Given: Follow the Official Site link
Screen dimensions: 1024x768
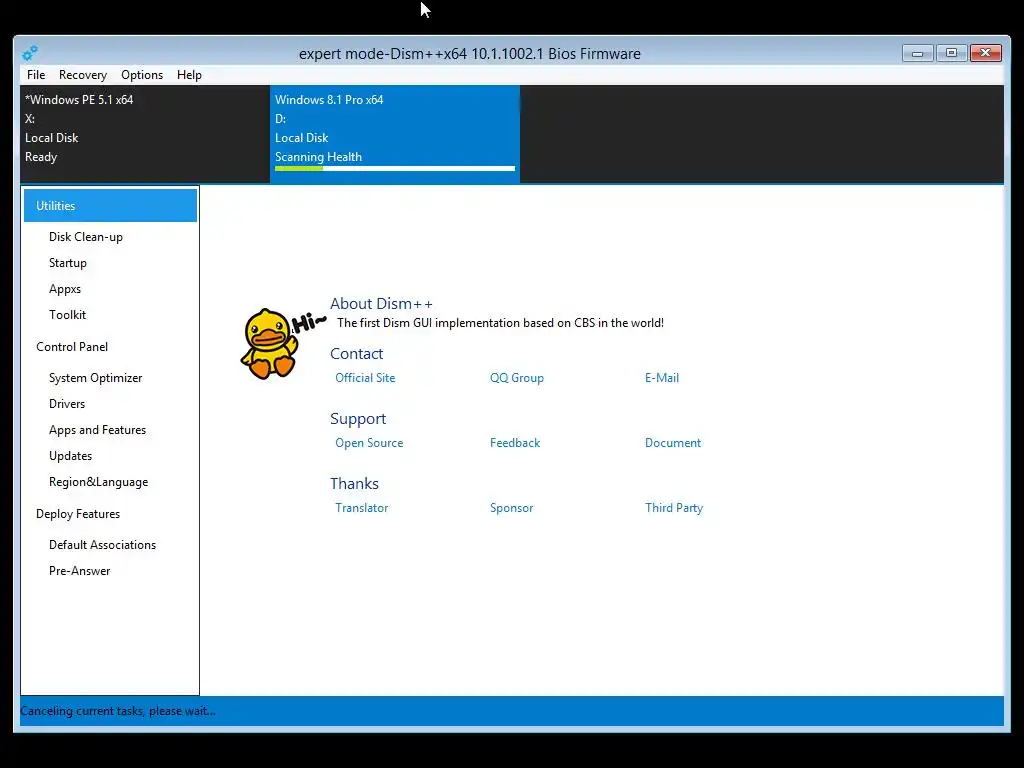Looking at the screenshot, I should click(x=365, y=378).
